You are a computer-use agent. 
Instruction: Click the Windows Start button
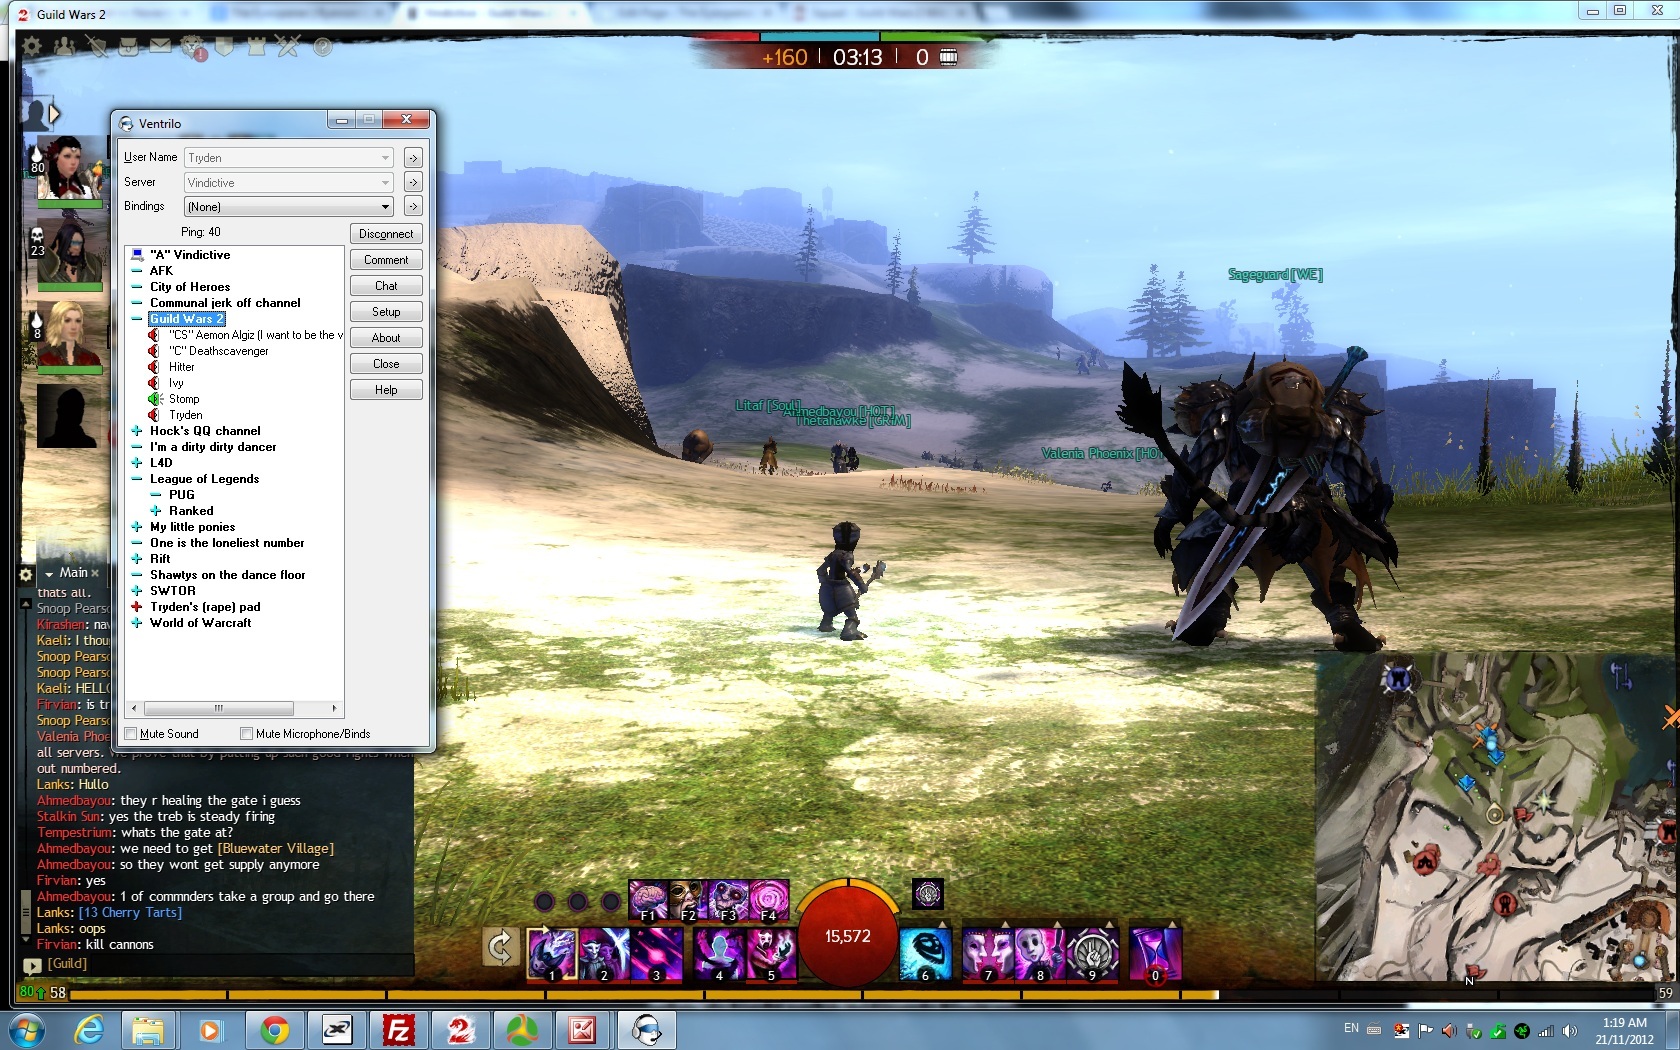[x=26, y=1030]
